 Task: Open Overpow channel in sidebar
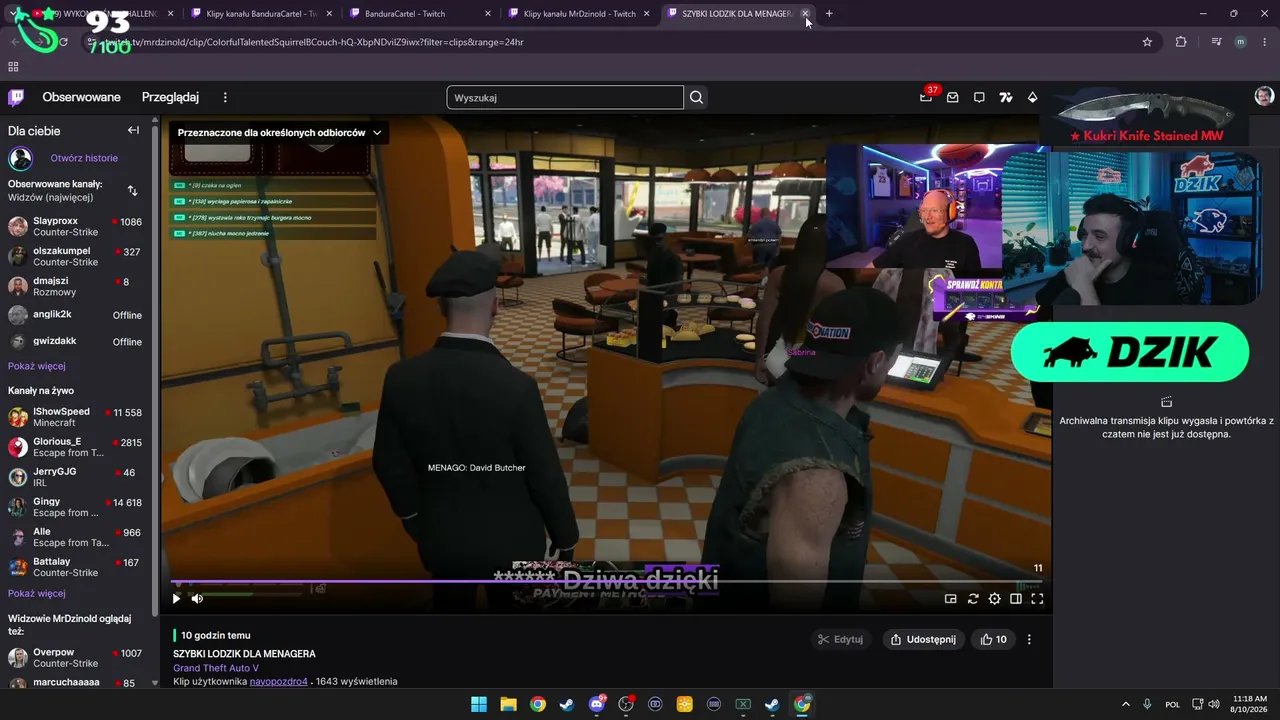pyautogui.click(x=76, y=658)
